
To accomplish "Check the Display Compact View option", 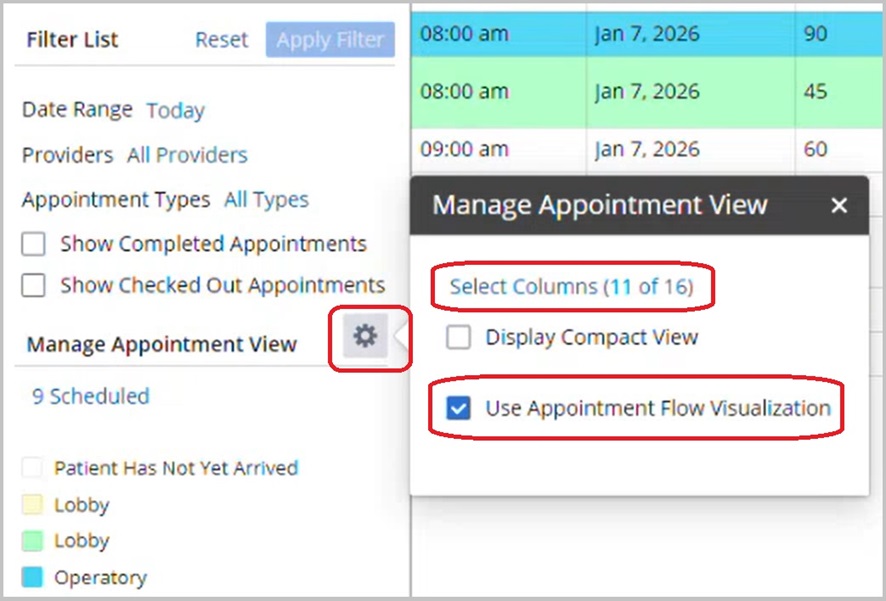I will pos(459,338).
